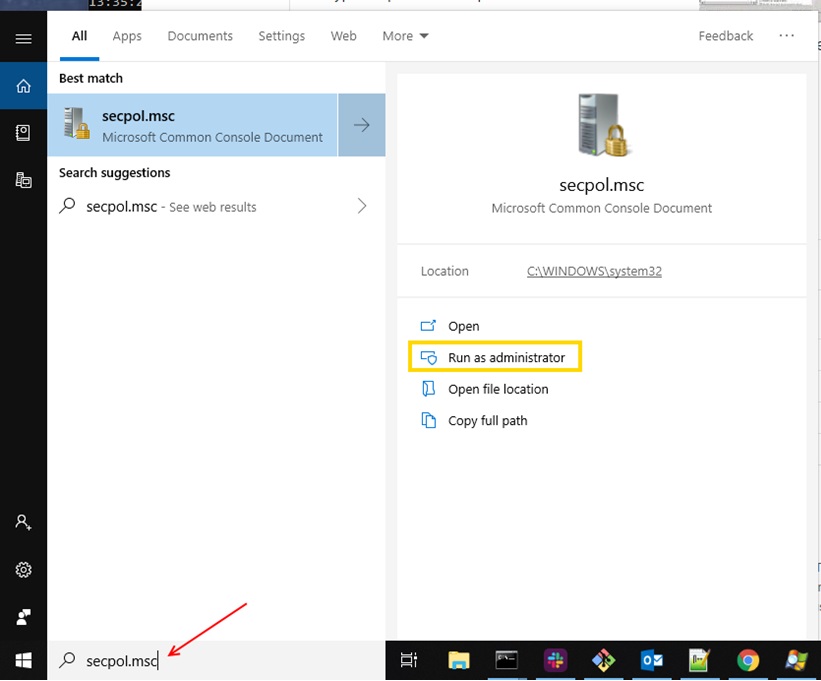
Task: Open the notebook icon in search sidebar
Action: pos(23,133)
